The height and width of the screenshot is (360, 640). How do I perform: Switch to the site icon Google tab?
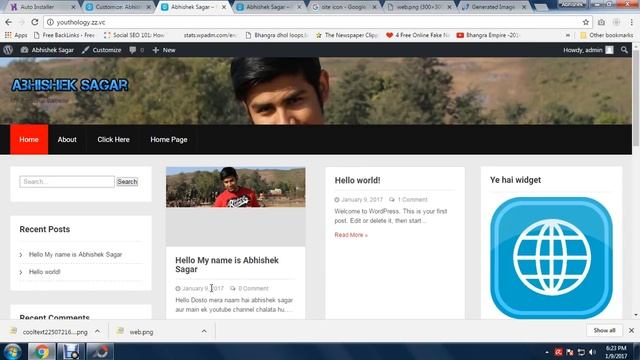click(x=344, y=7)
